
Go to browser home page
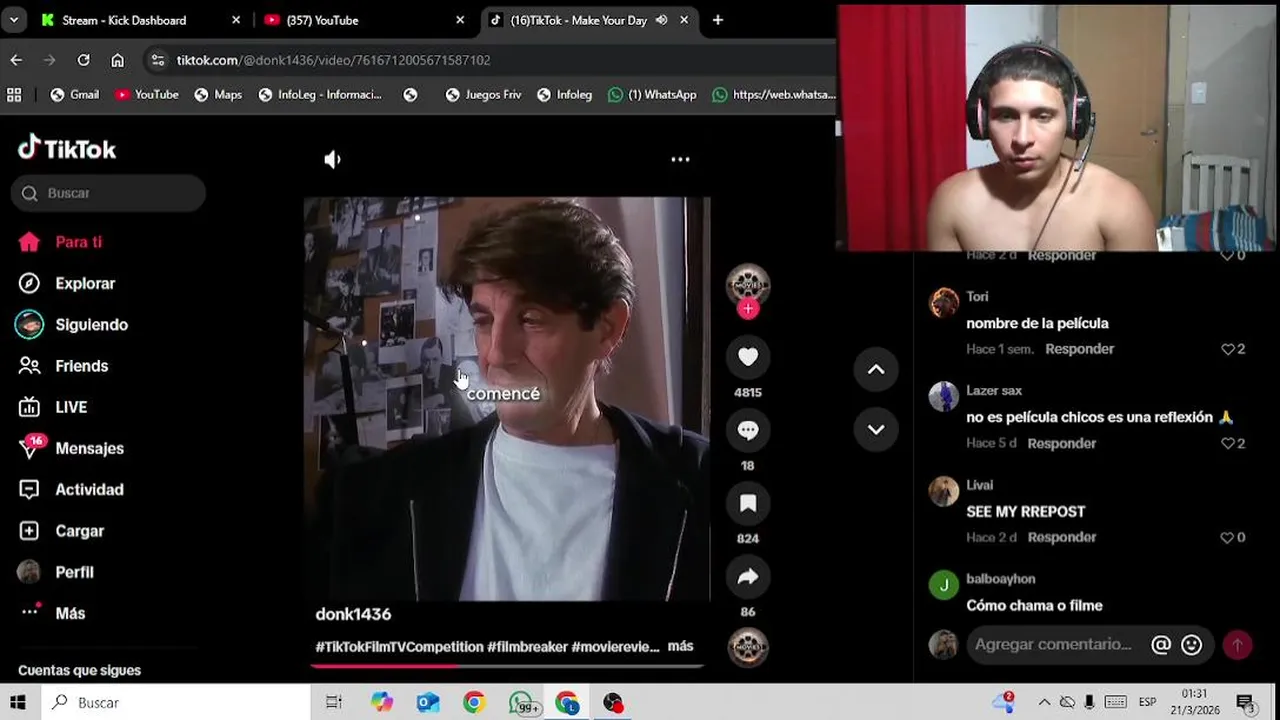117,60
